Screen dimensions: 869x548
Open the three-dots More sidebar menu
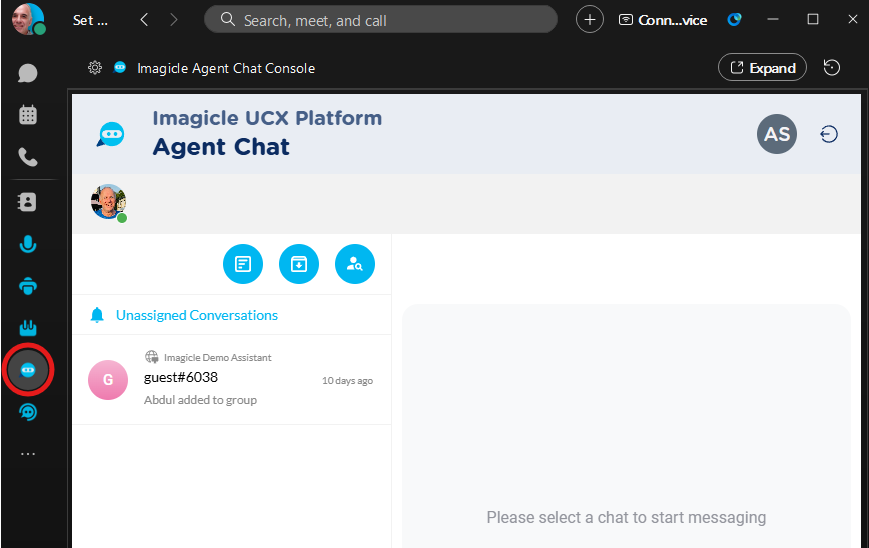28,454
